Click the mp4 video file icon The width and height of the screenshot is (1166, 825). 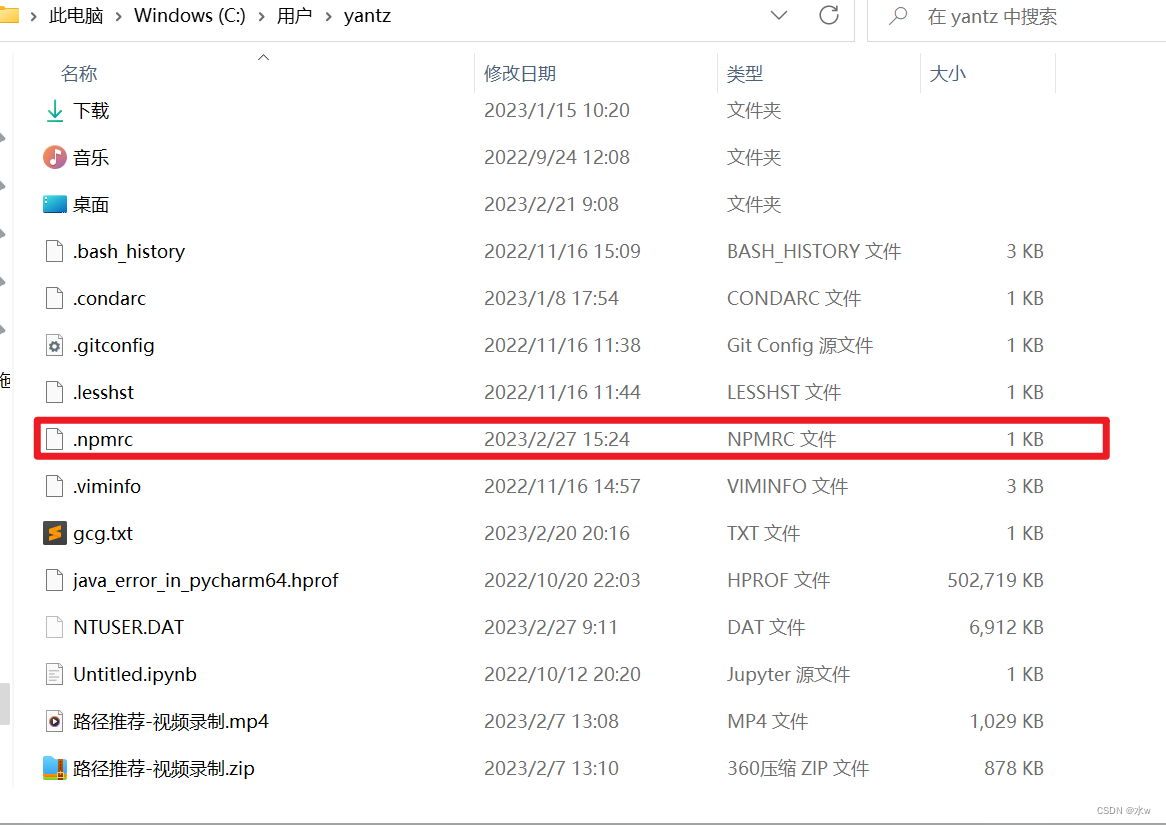click(x=54, y=721)
